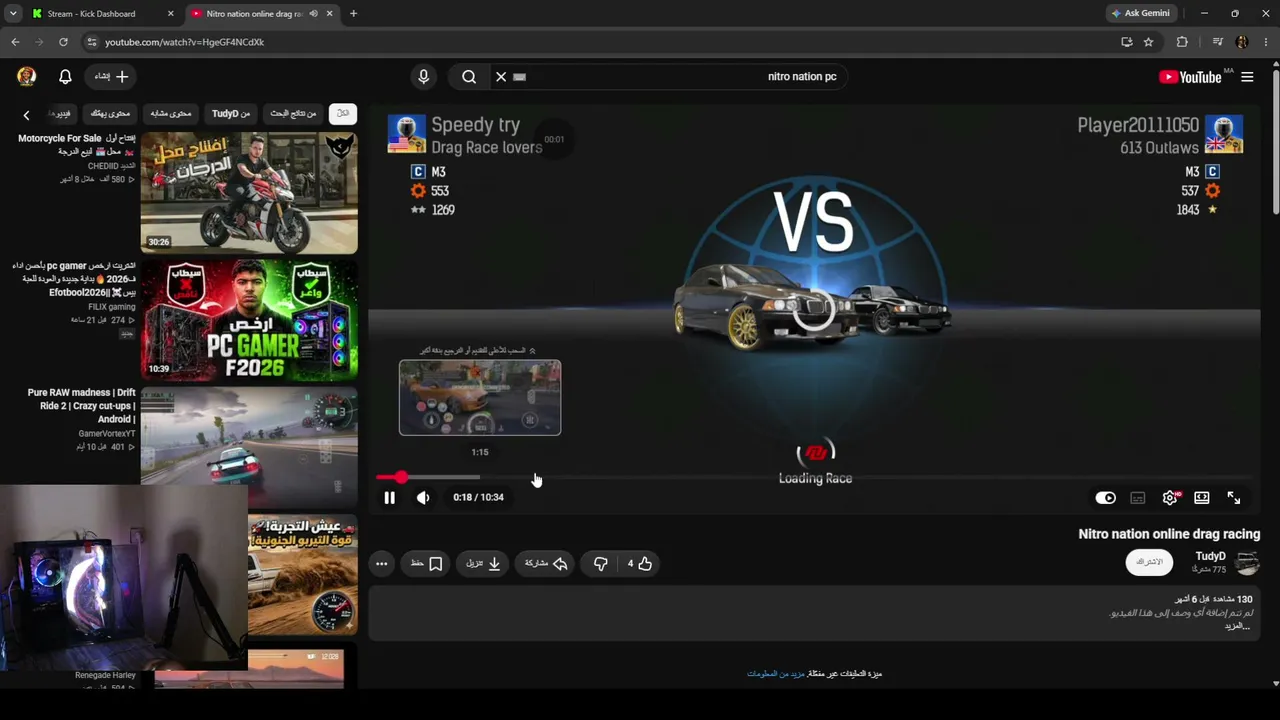Open the comments learn more link
Viewport: 1280px width, 720px height.
775,674
